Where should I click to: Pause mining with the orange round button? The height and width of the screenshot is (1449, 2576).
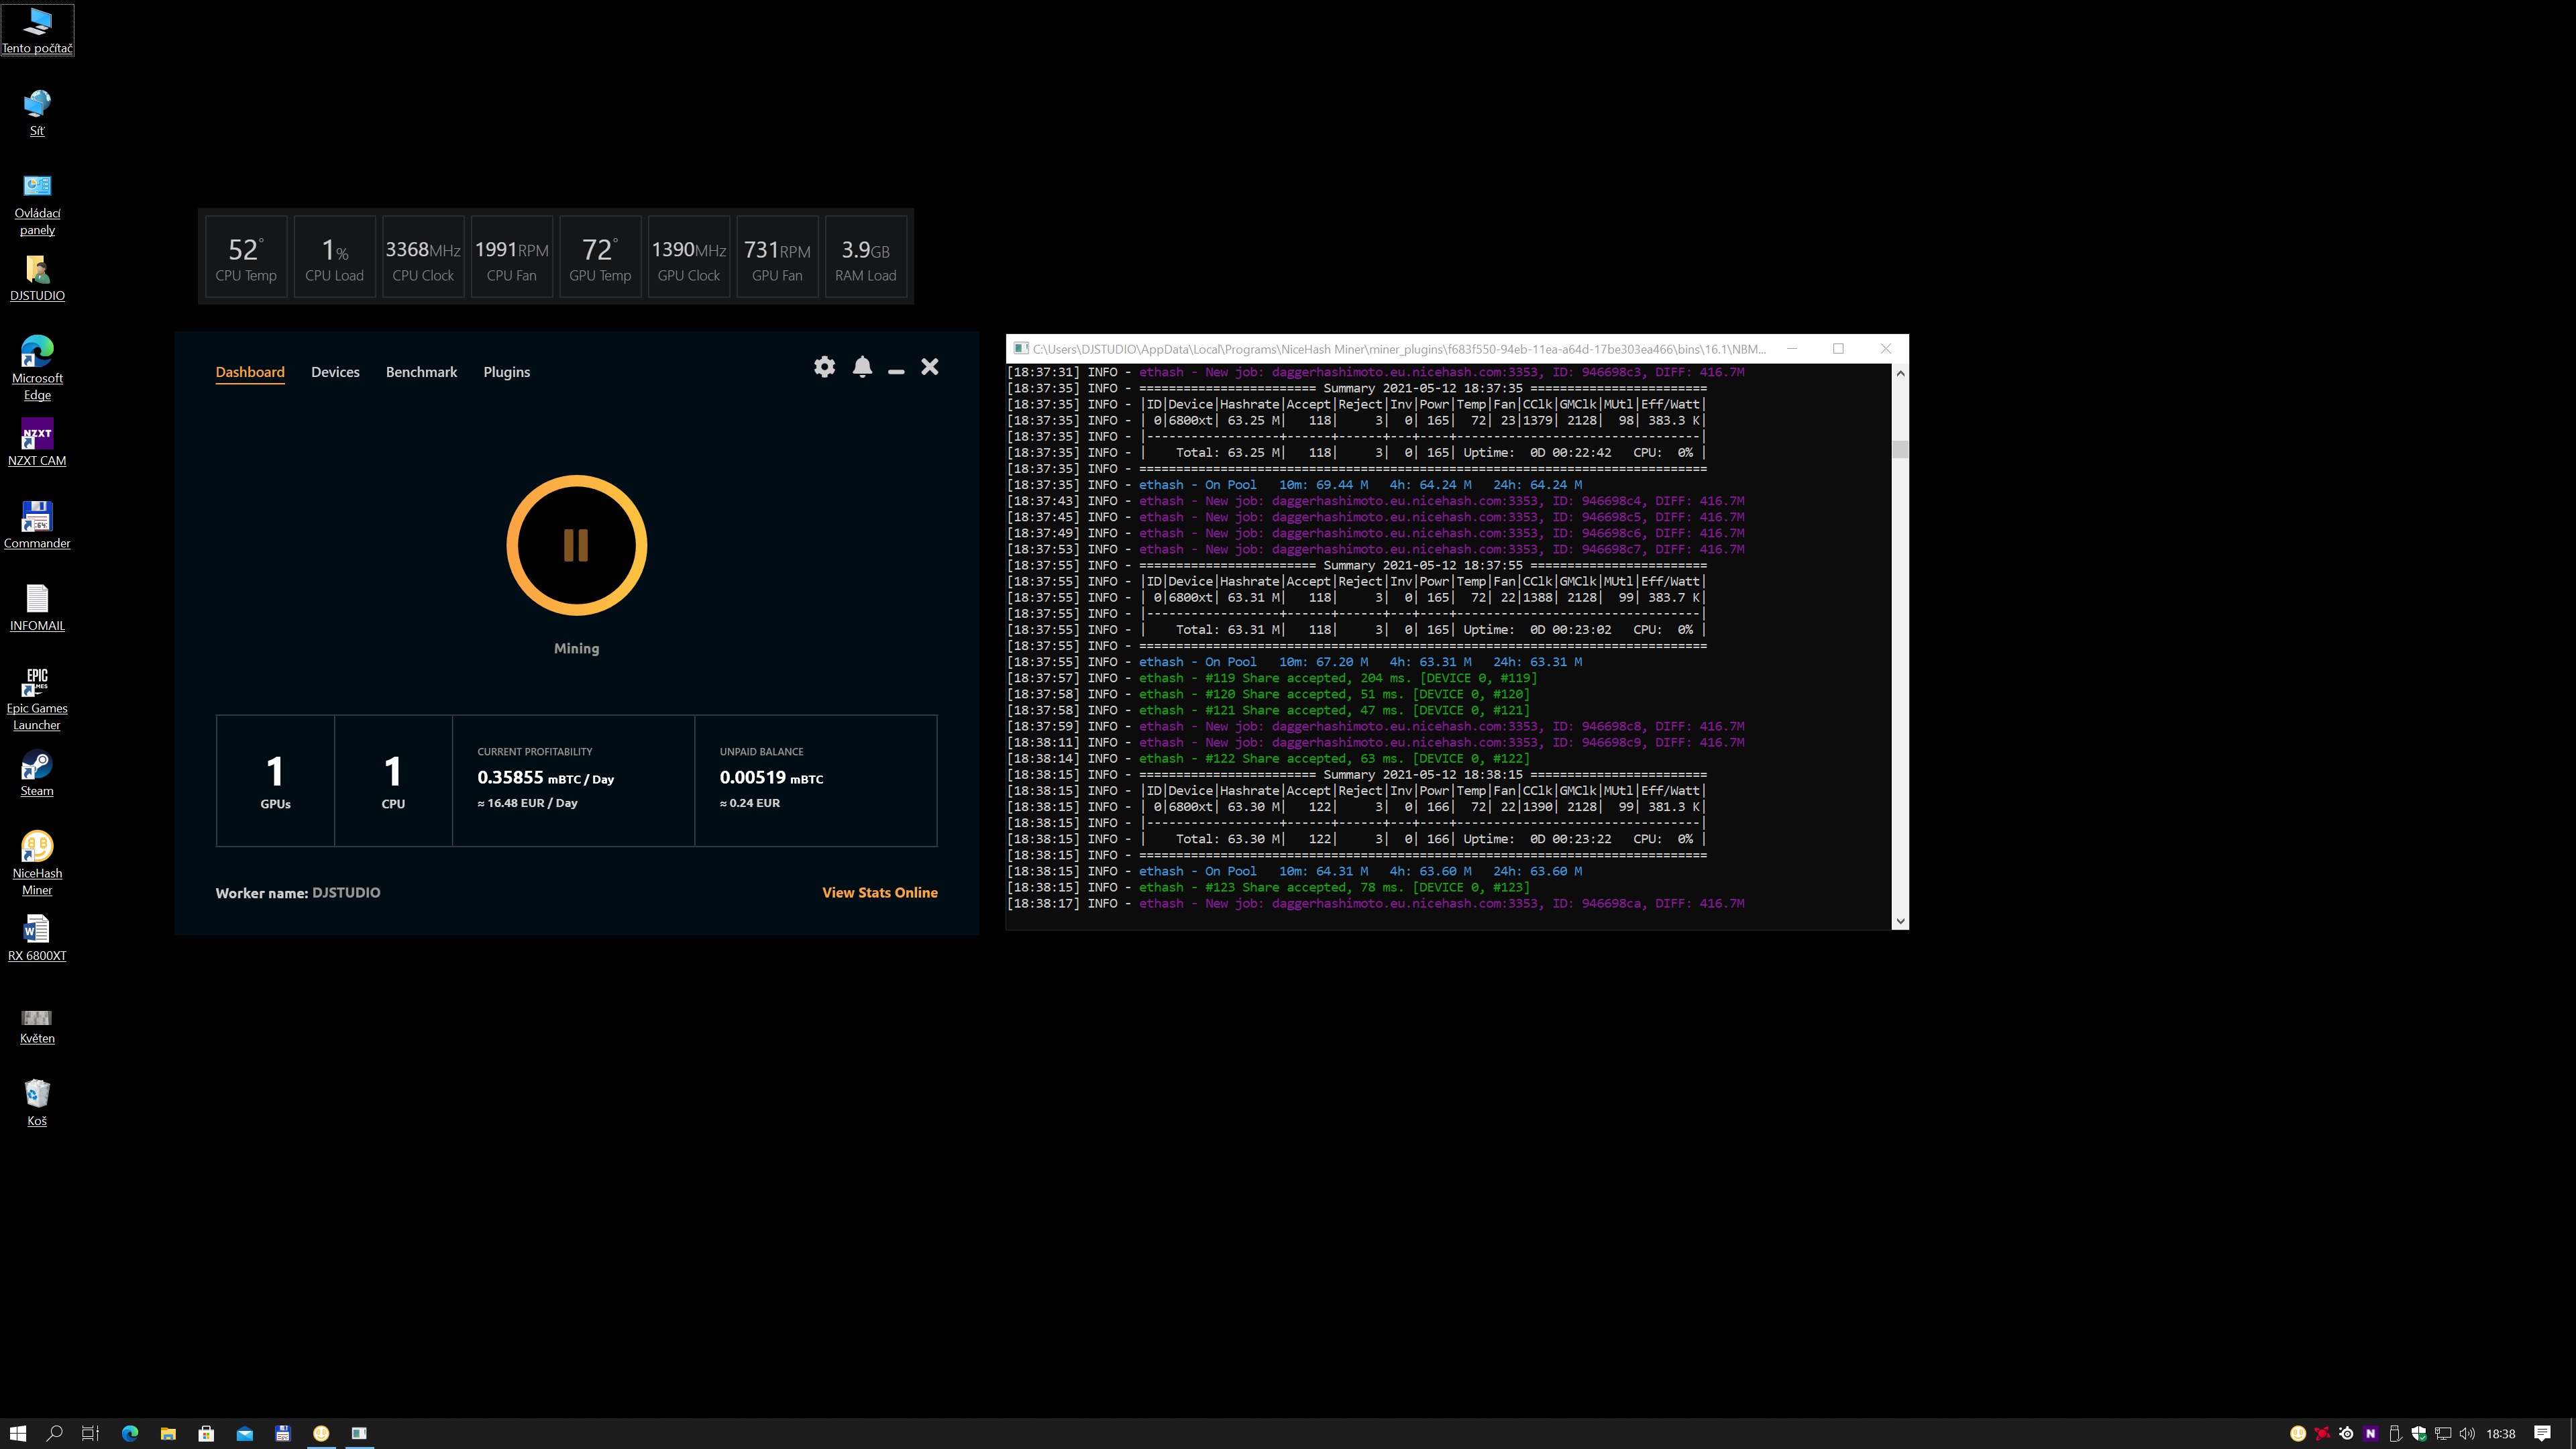(576, 545)
